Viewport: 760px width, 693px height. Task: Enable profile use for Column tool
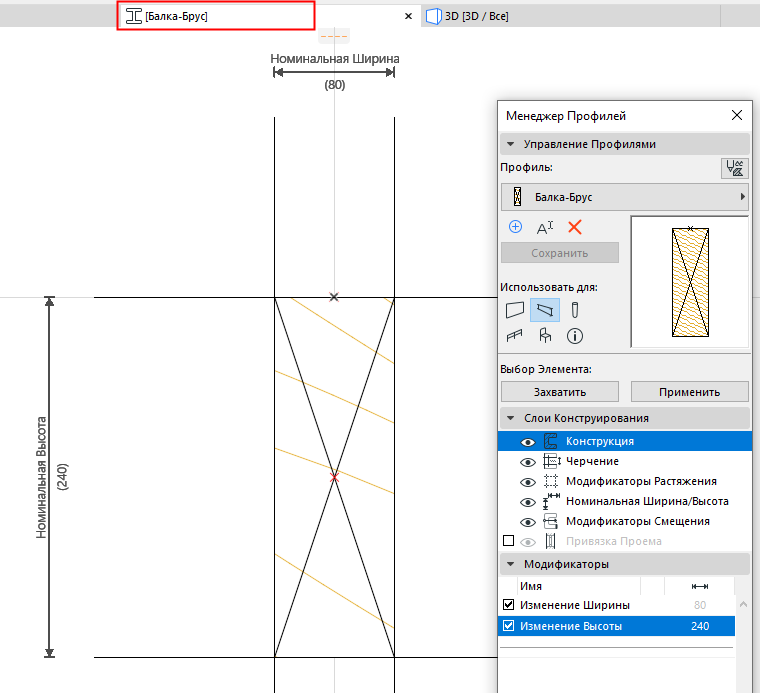coord(575,310)
